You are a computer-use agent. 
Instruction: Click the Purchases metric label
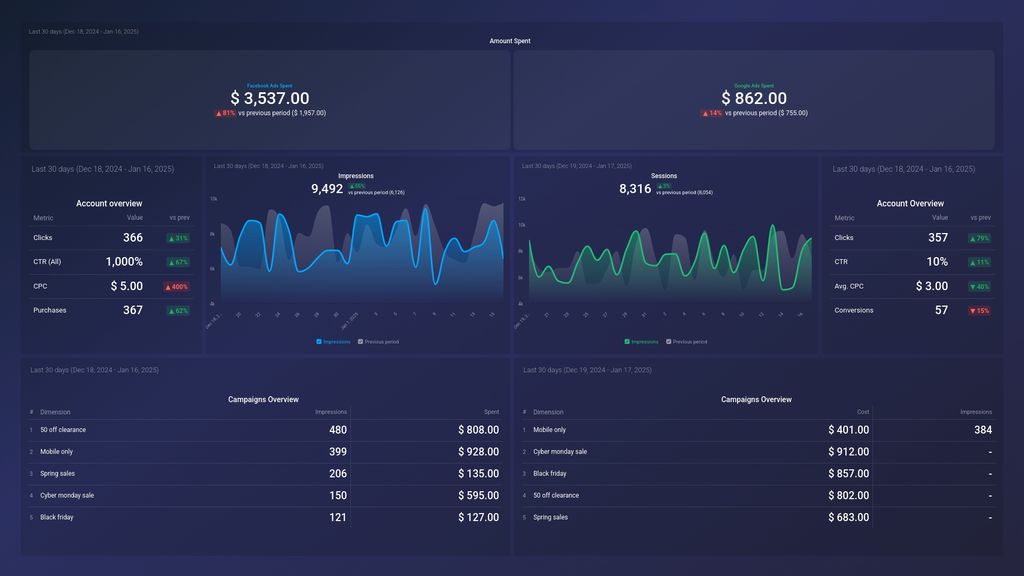(50, 310)
